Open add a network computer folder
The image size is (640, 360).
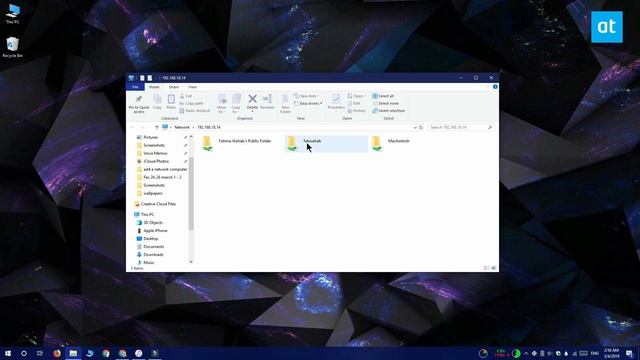click(165, 169)
